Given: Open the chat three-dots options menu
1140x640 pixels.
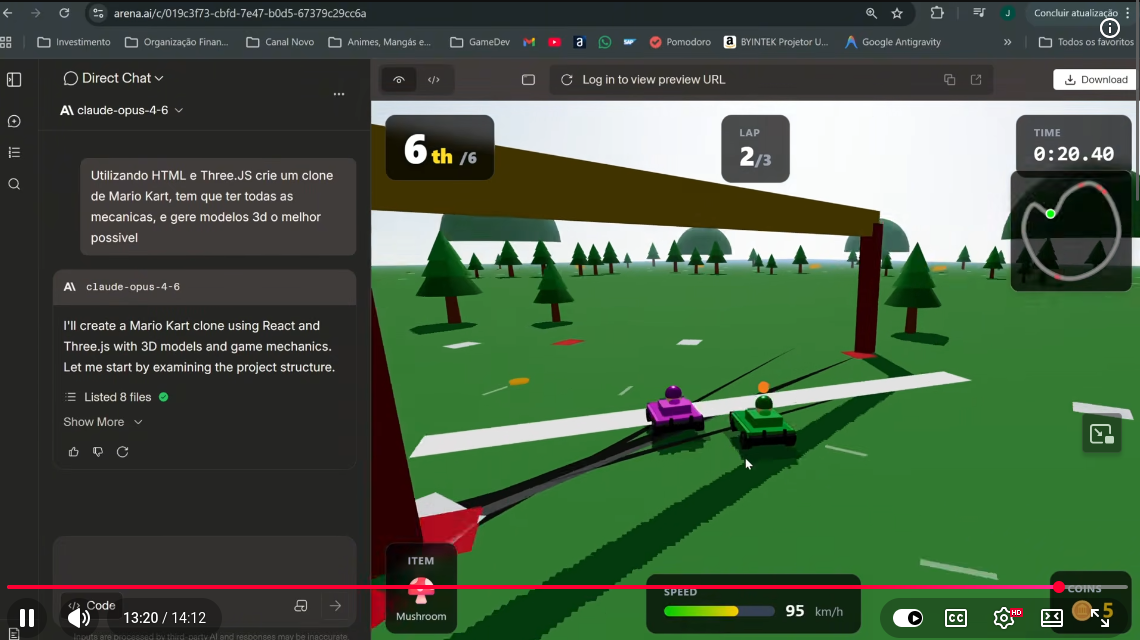Looking at the screenshot, I should click(x=339, y=94).
